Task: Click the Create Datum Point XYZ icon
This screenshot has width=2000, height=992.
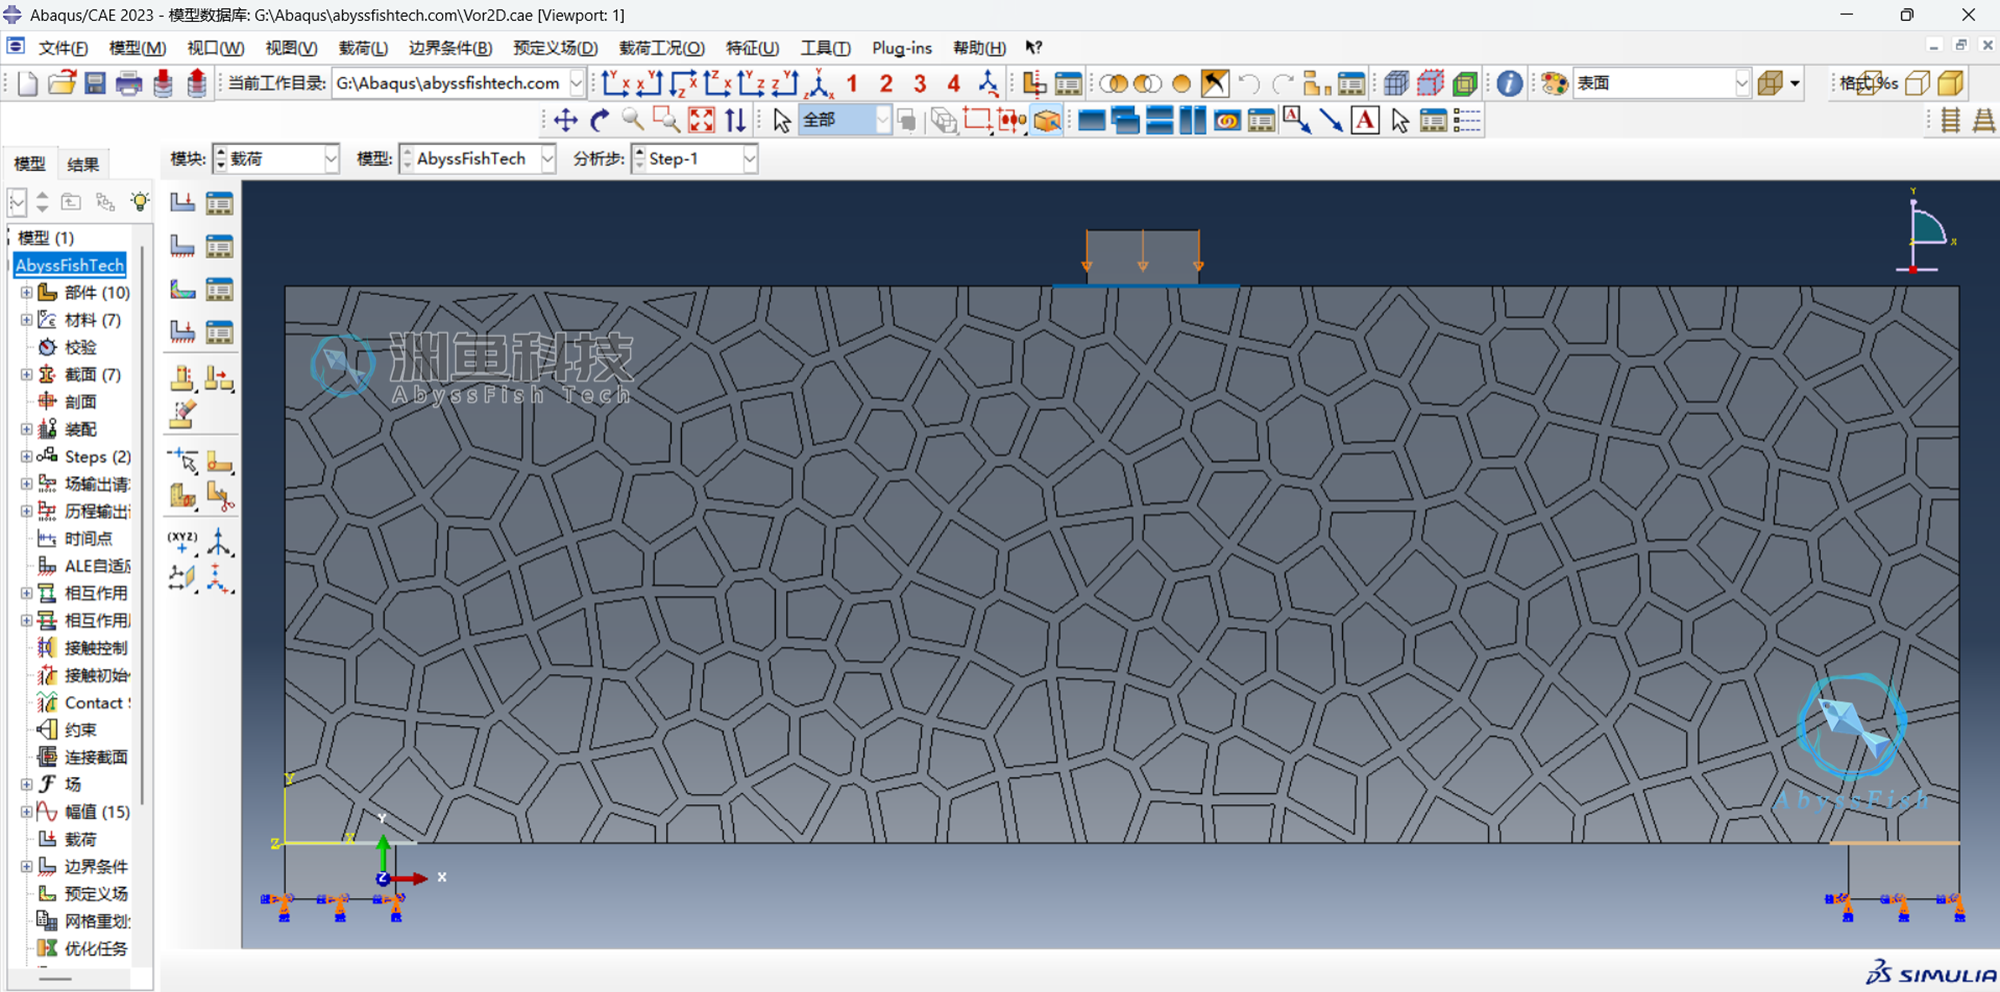Action: (x=183, y=542)
